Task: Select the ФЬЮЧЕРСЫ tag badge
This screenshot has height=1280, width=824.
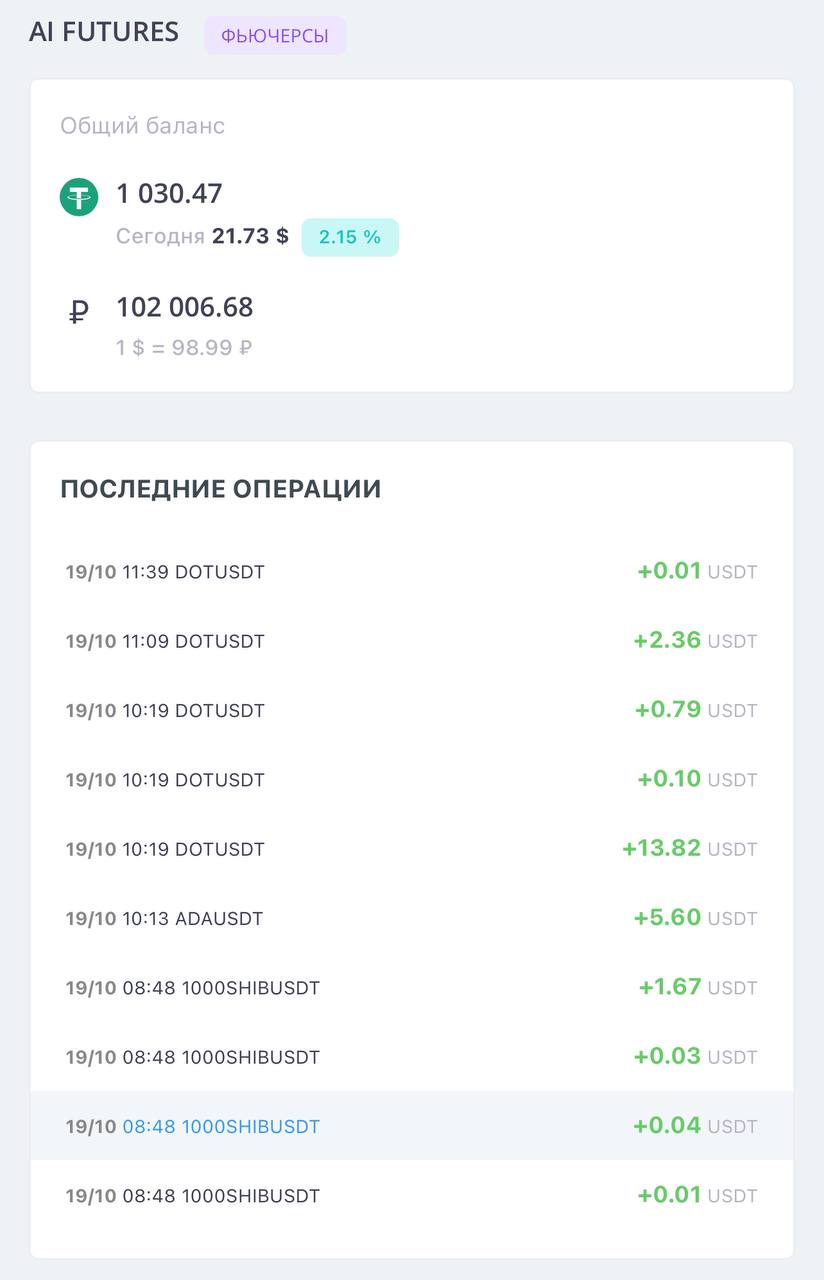Action: pyautogui.click(x=275, y=36)
